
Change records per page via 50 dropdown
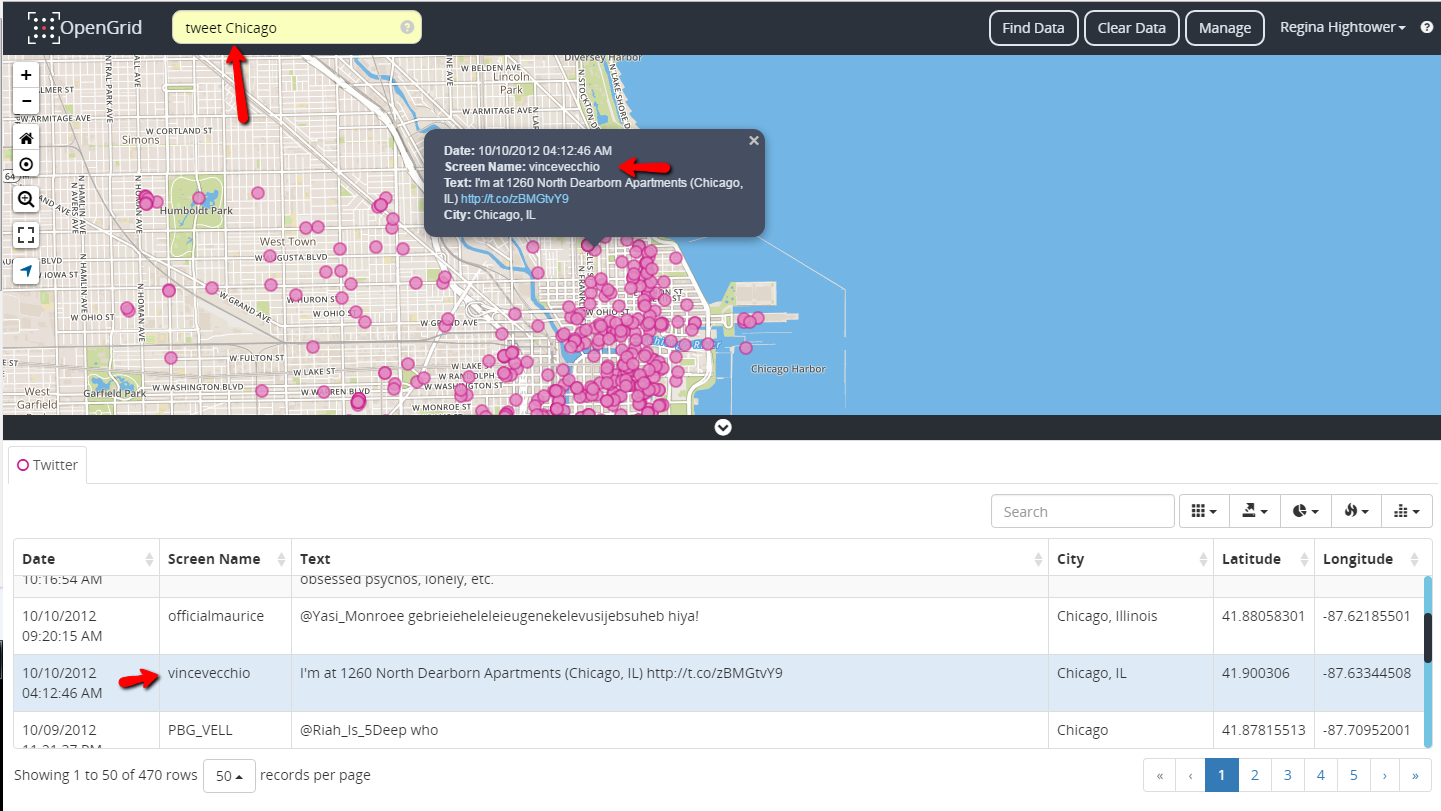[x=229, y=776]
